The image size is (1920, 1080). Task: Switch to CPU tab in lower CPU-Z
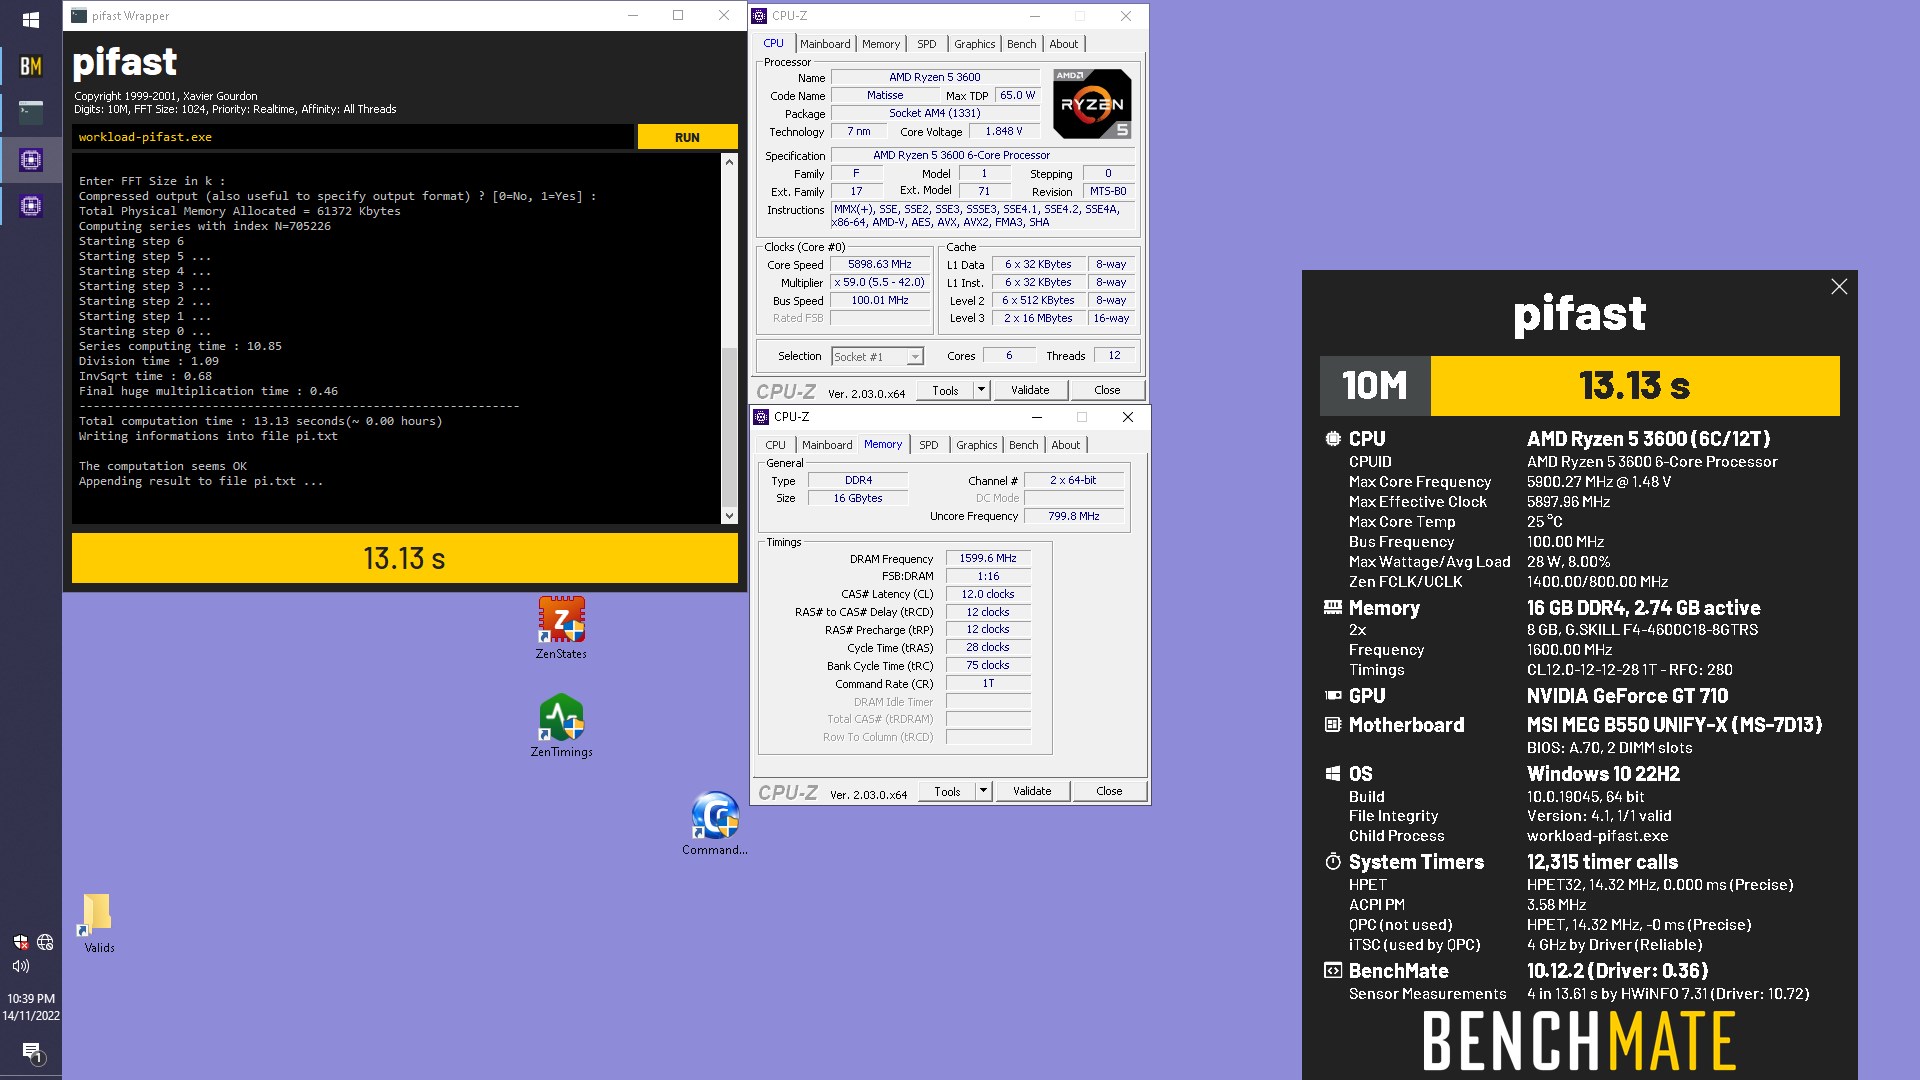pyautogui.click(x=775, y=445)
